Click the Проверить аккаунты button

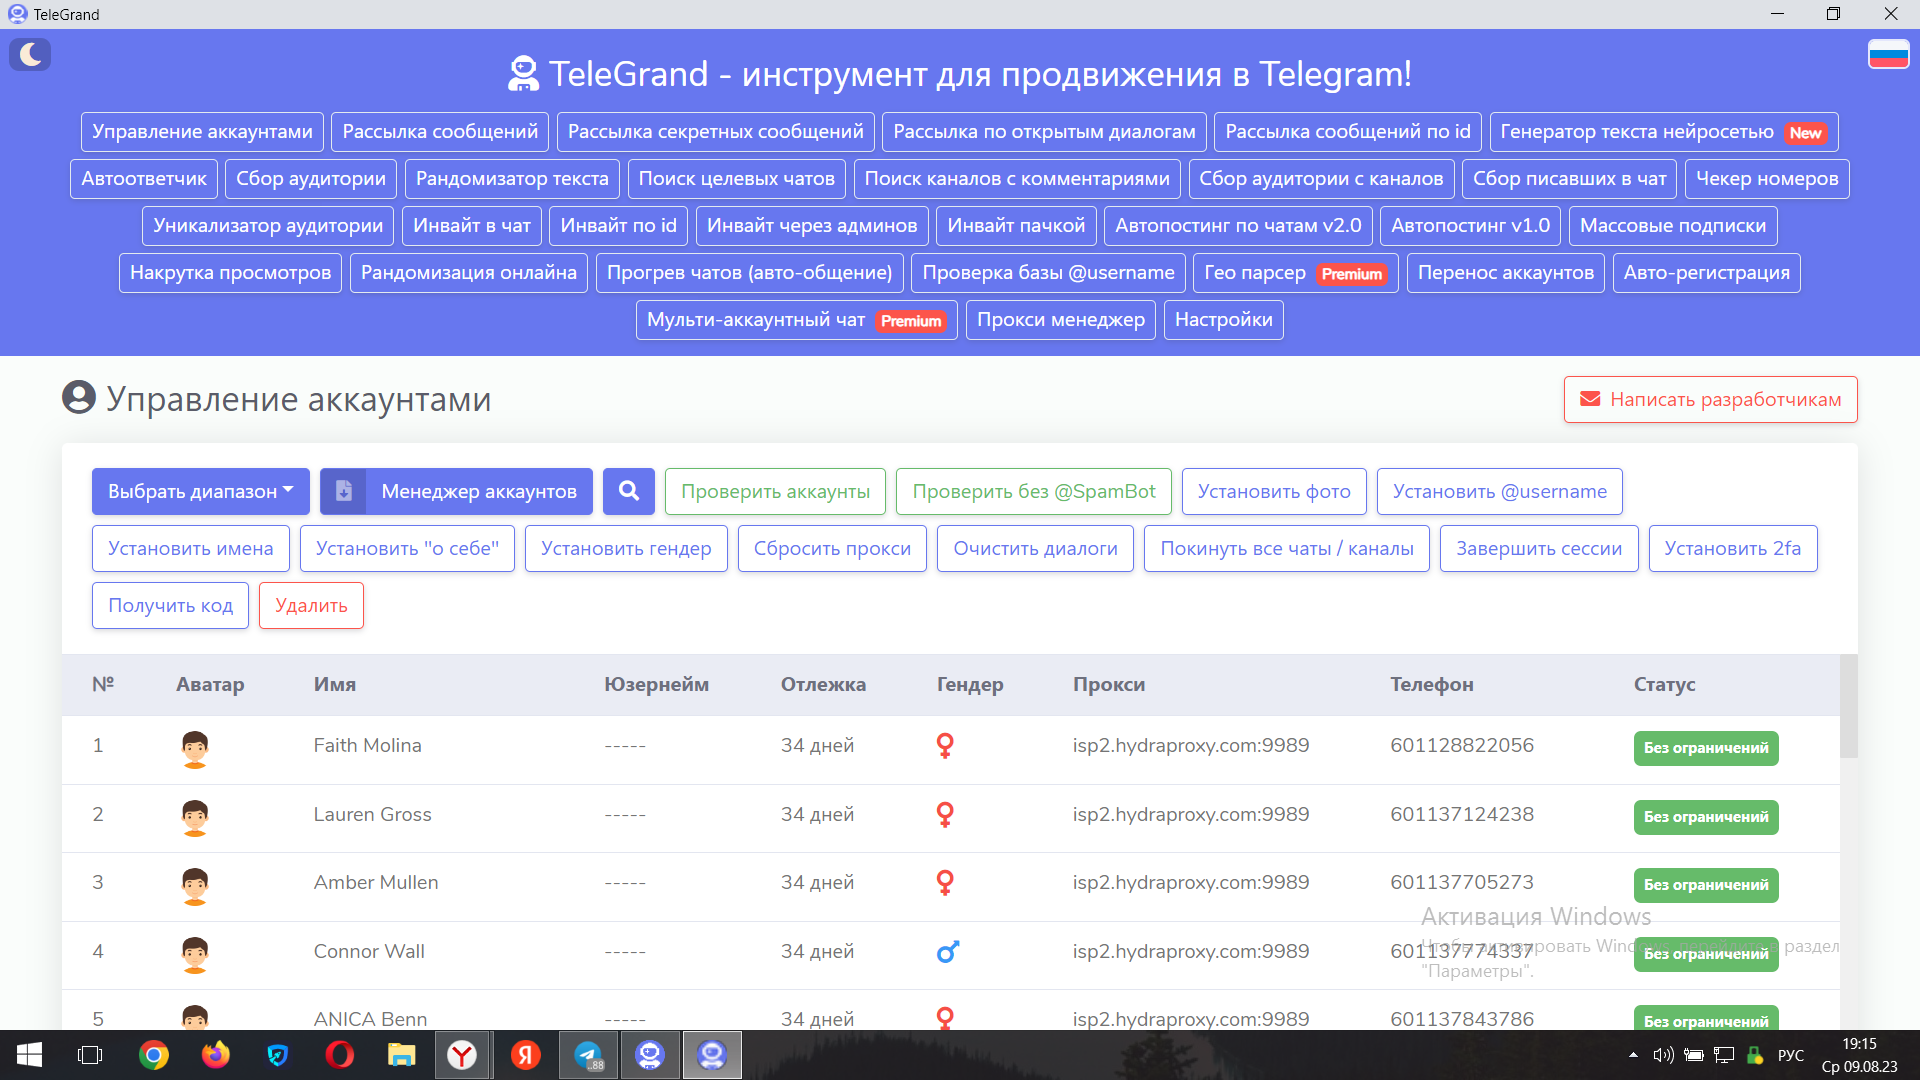775,491
